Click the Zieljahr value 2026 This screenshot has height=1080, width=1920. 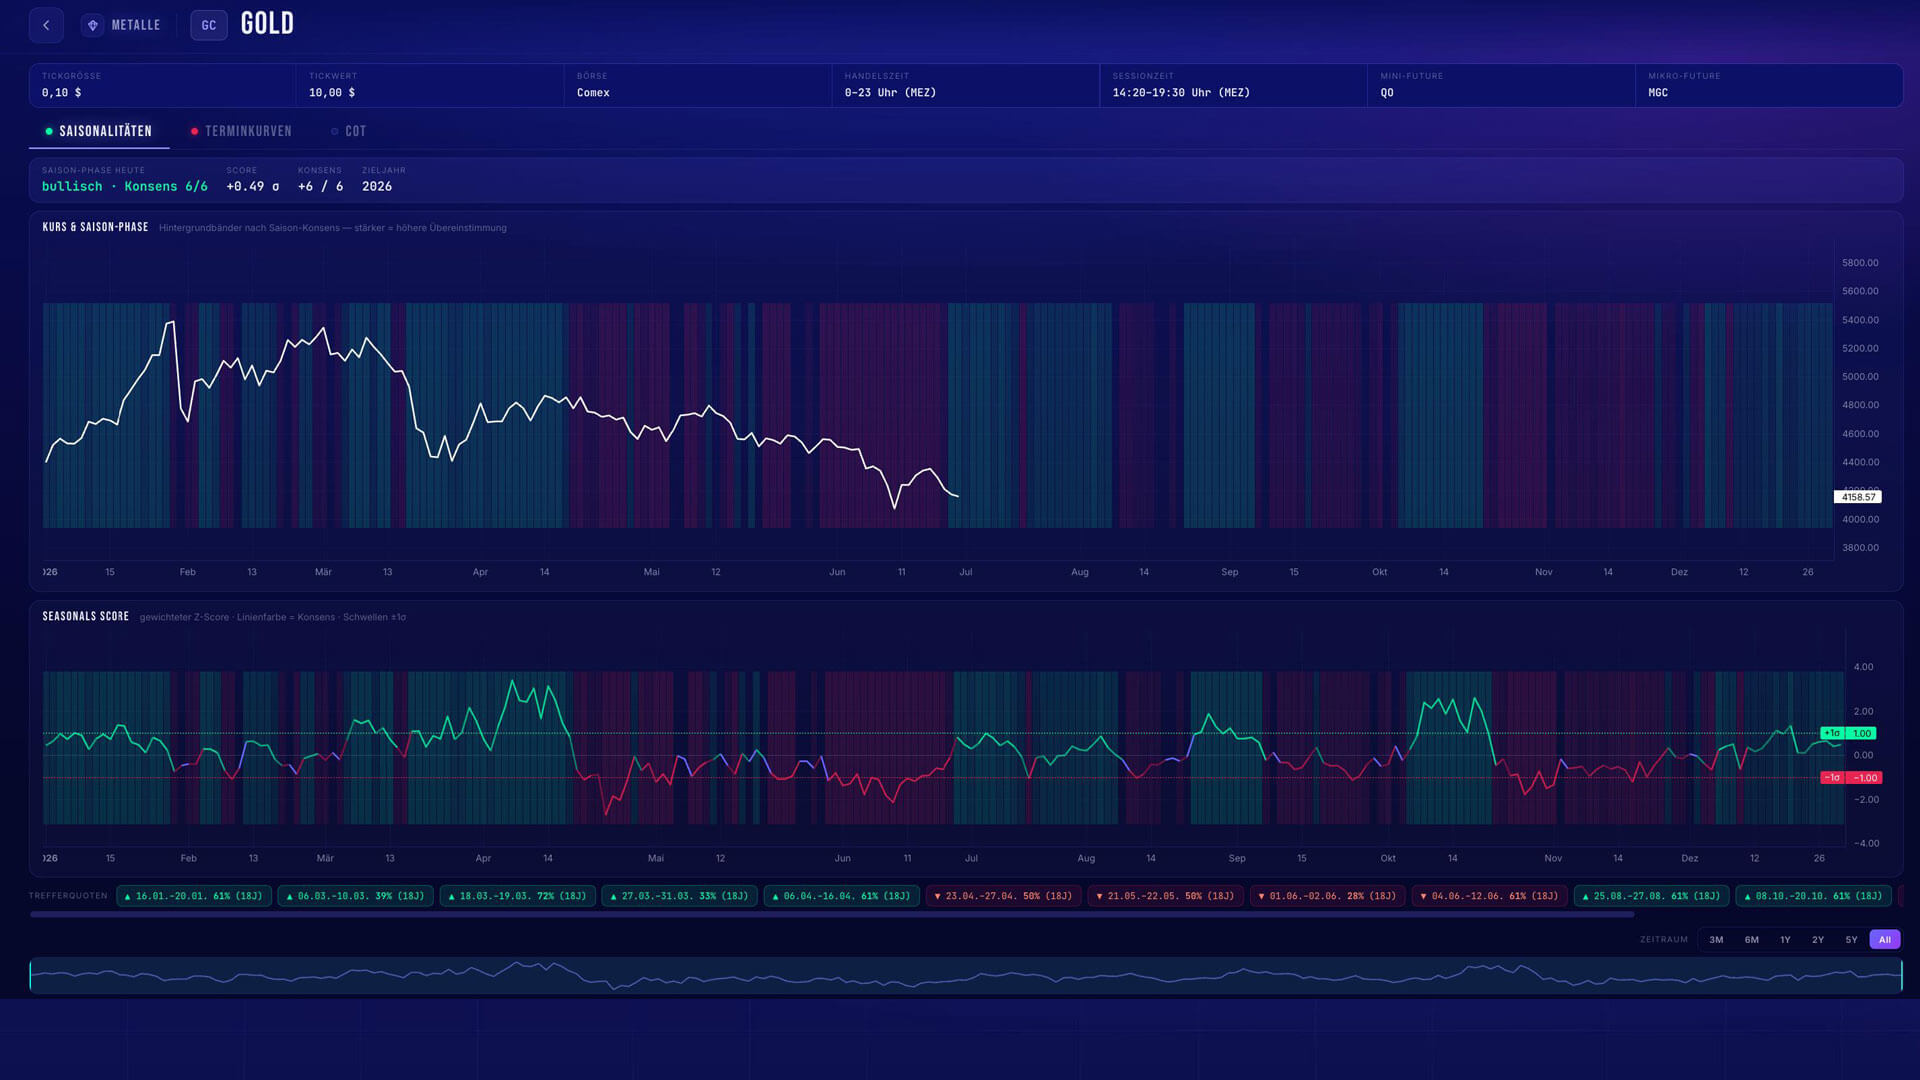click(x=377, y=187)
